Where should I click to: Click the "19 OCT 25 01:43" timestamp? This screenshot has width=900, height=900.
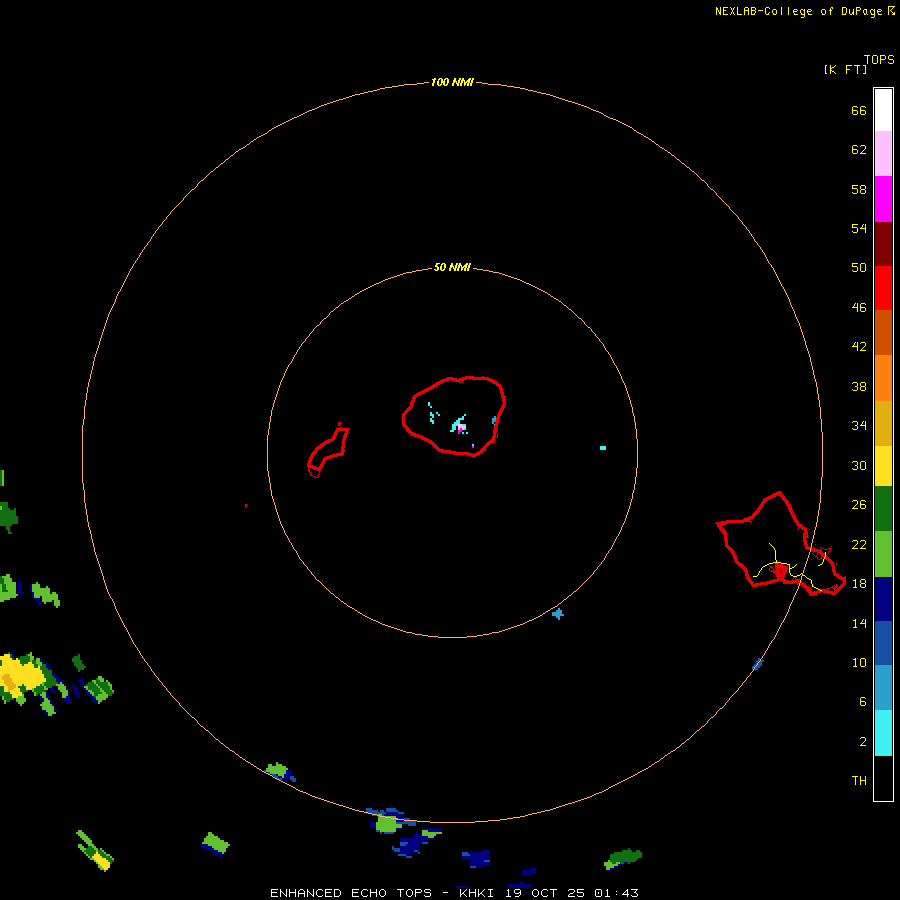572,893
